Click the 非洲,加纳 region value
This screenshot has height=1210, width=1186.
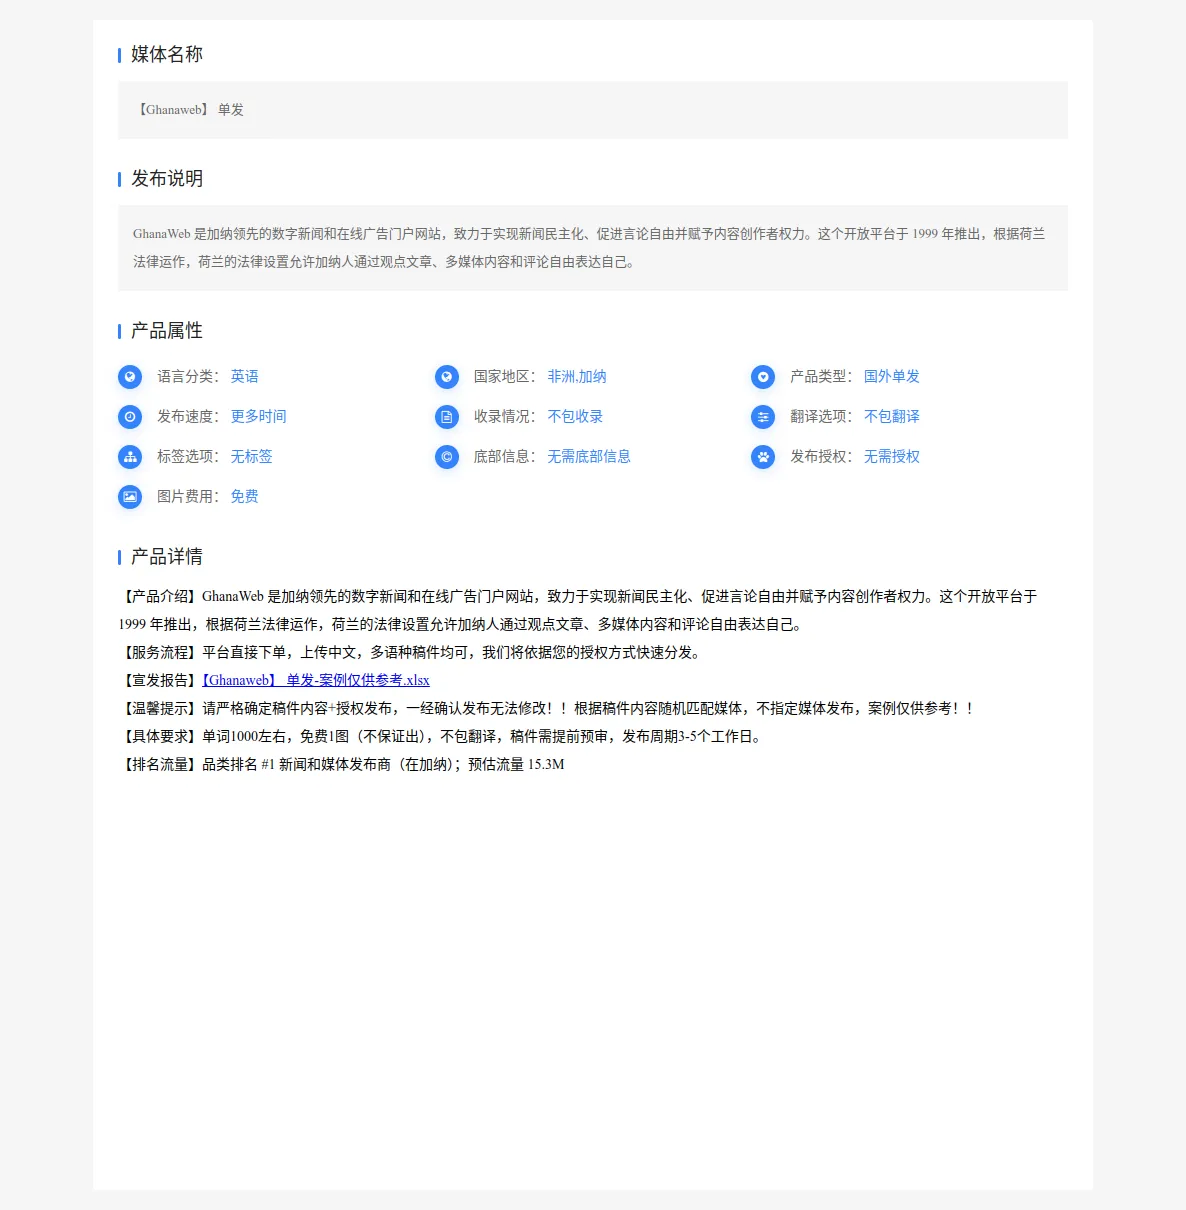(x=577, y=377)
